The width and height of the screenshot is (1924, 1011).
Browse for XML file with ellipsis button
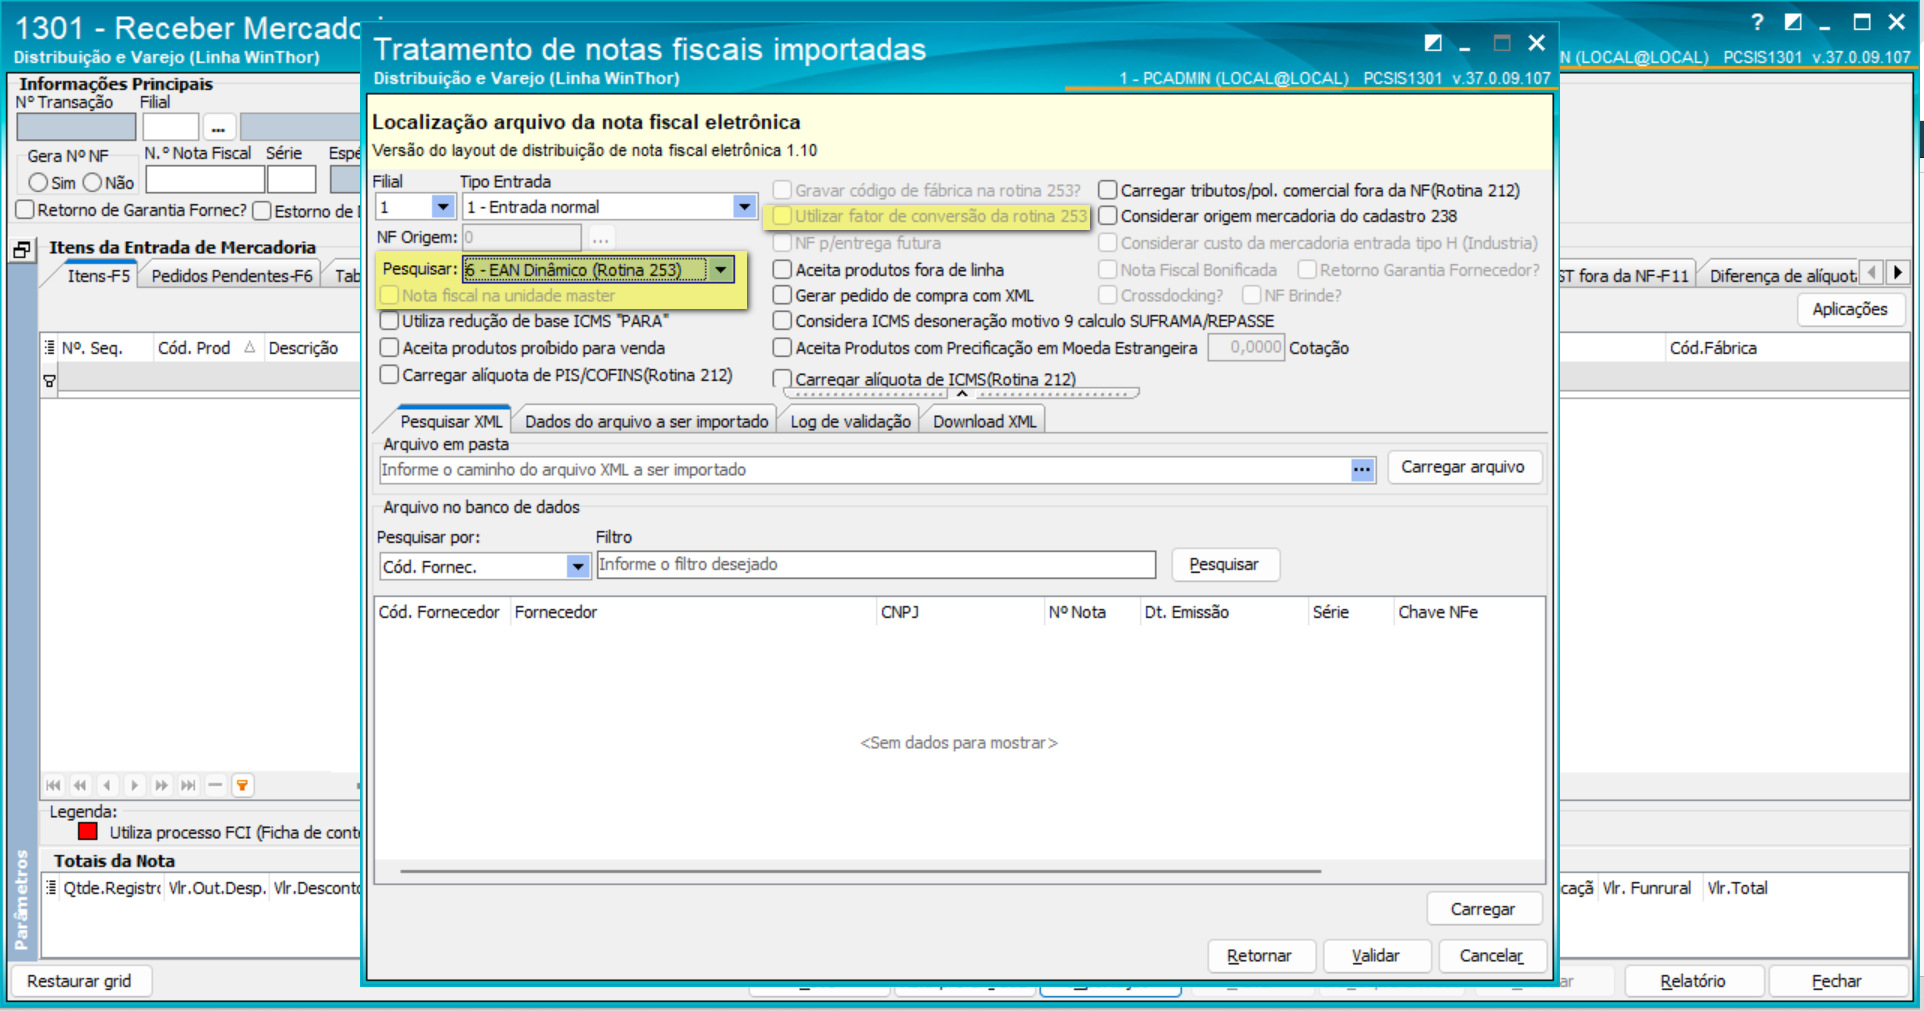coord(1362,469)
